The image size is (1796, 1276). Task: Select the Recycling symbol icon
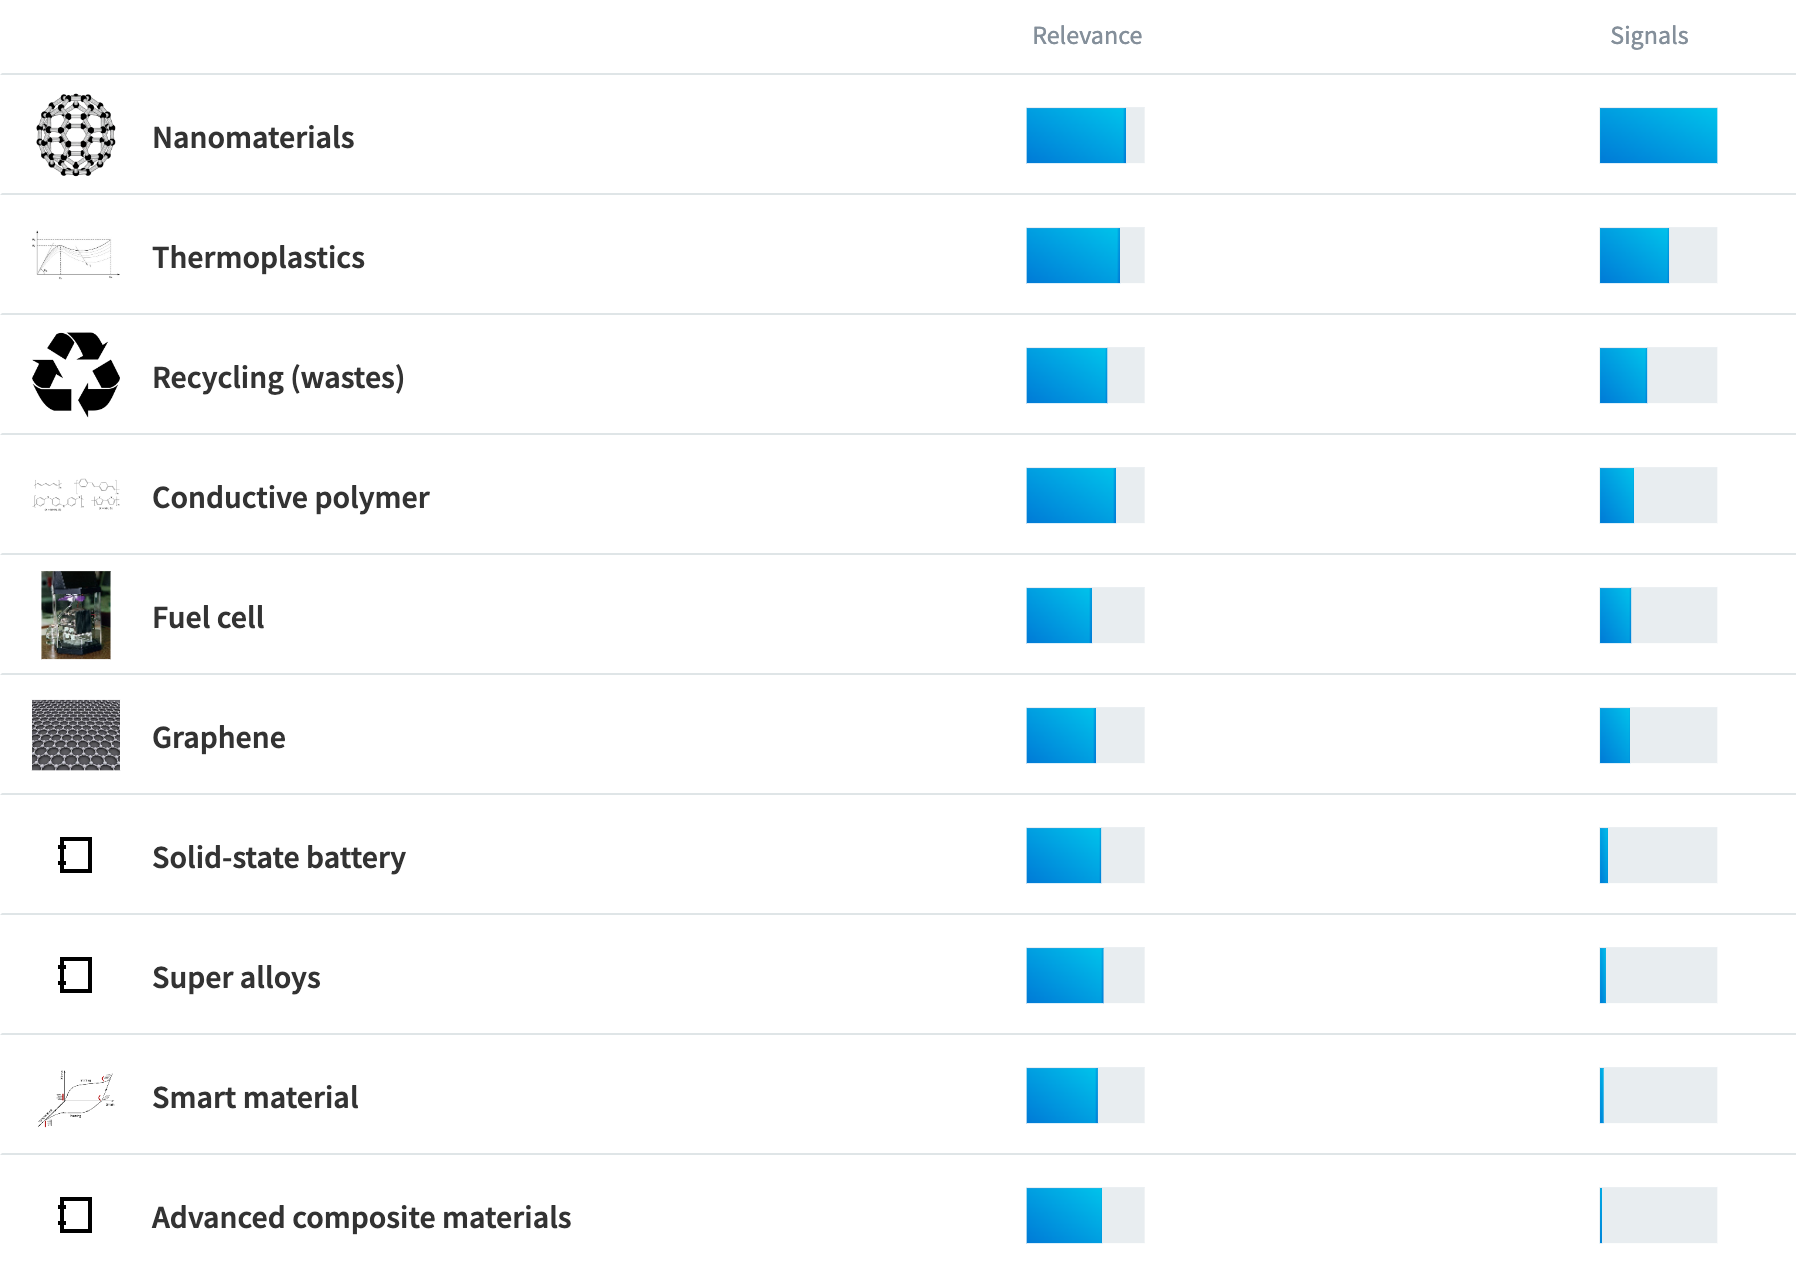76,375
